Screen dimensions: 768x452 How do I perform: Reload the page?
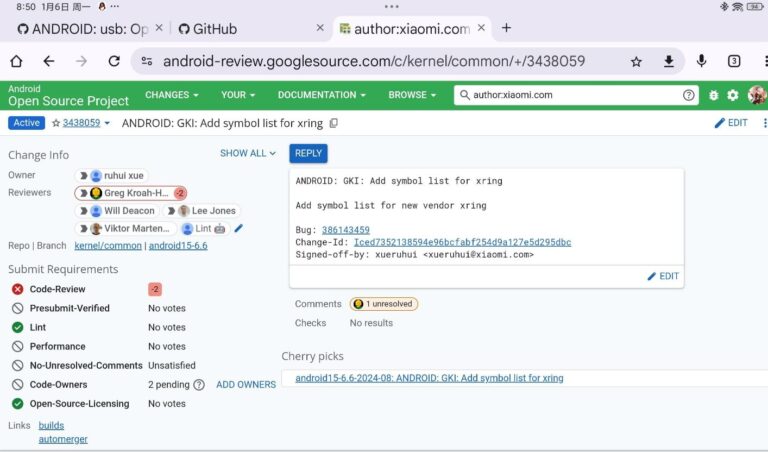point(114,61)
